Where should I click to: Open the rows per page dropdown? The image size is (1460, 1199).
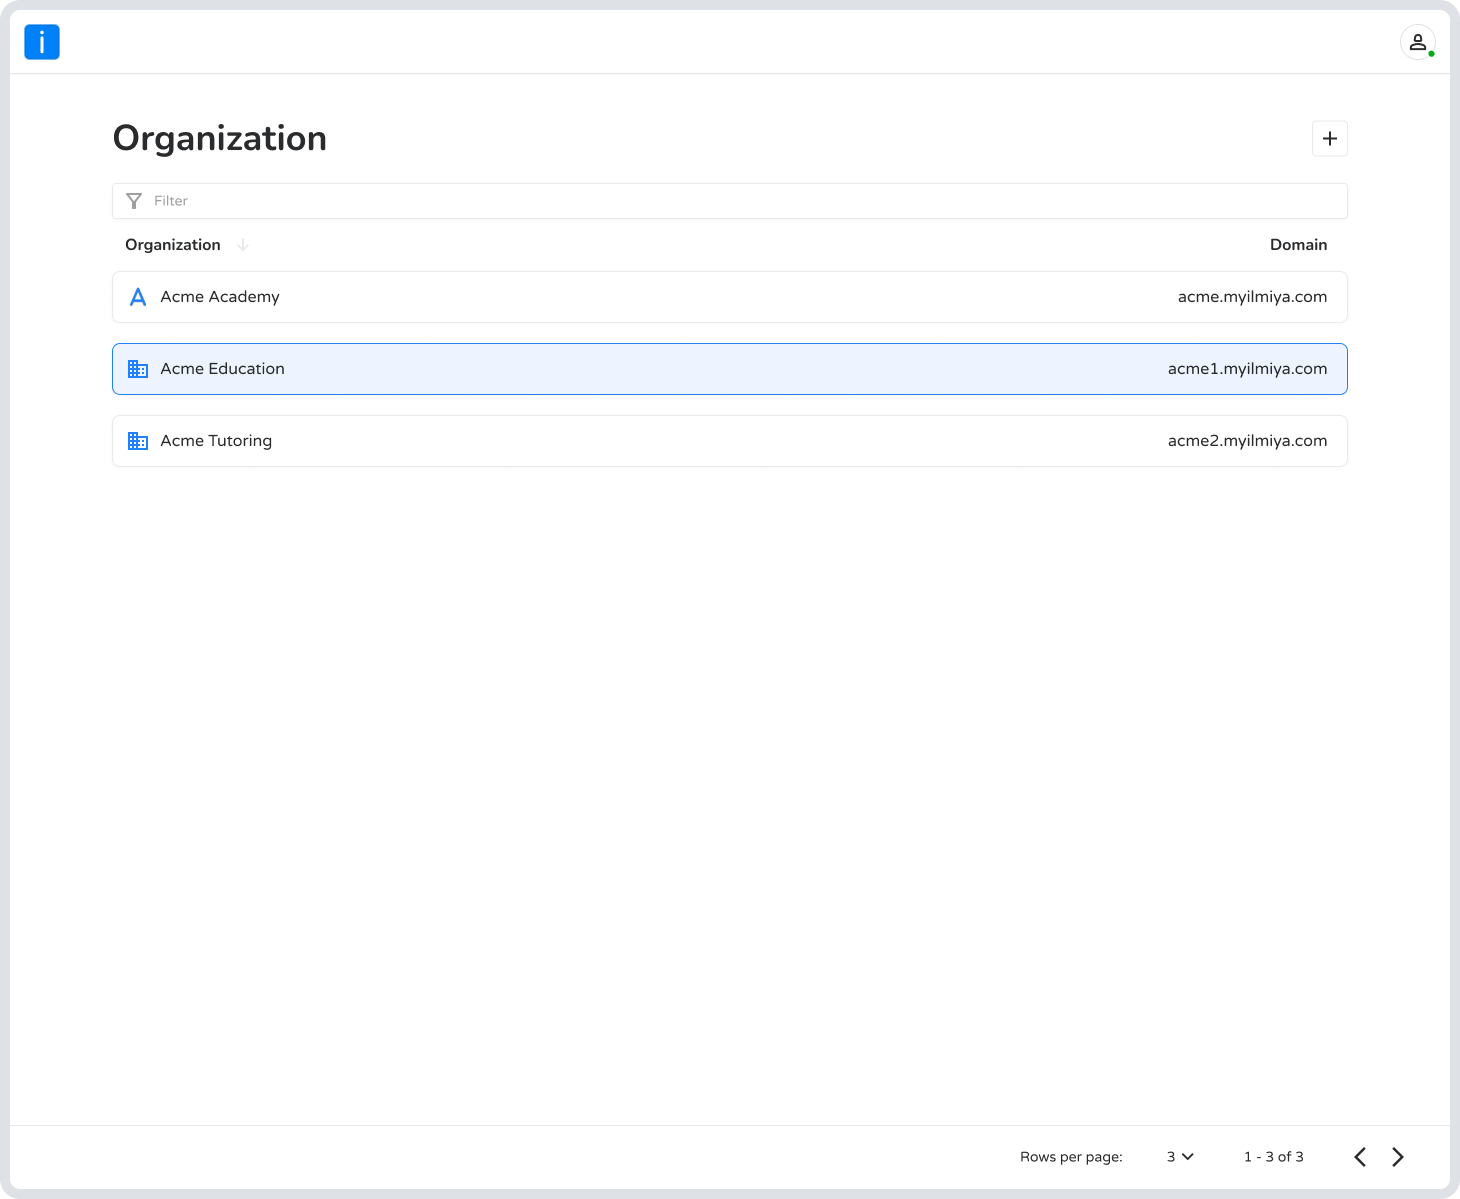click(1180, 1157)
